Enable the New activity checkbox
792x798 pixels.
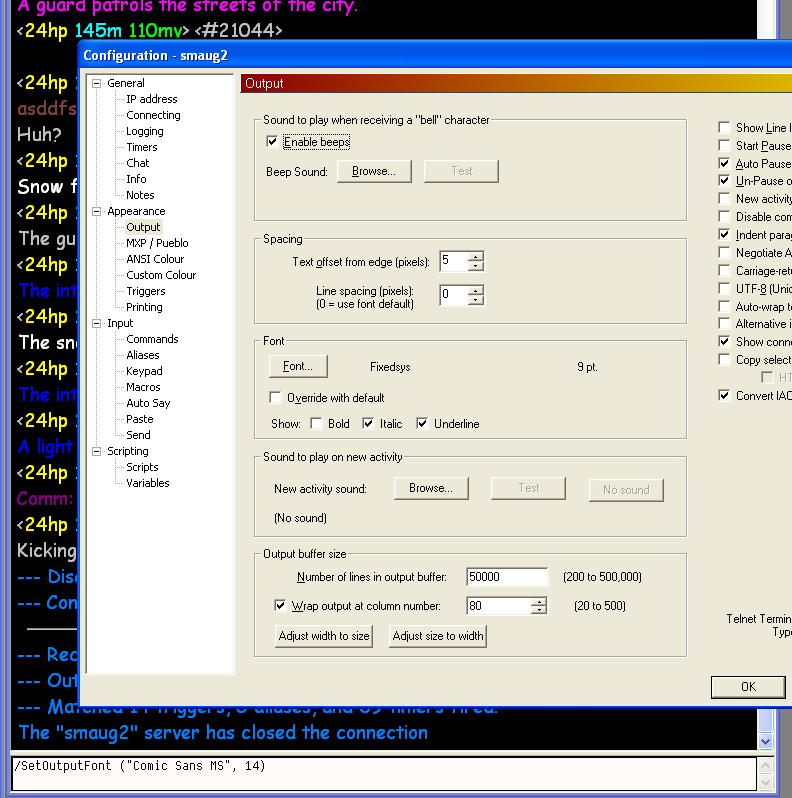[x=724, y=198]
